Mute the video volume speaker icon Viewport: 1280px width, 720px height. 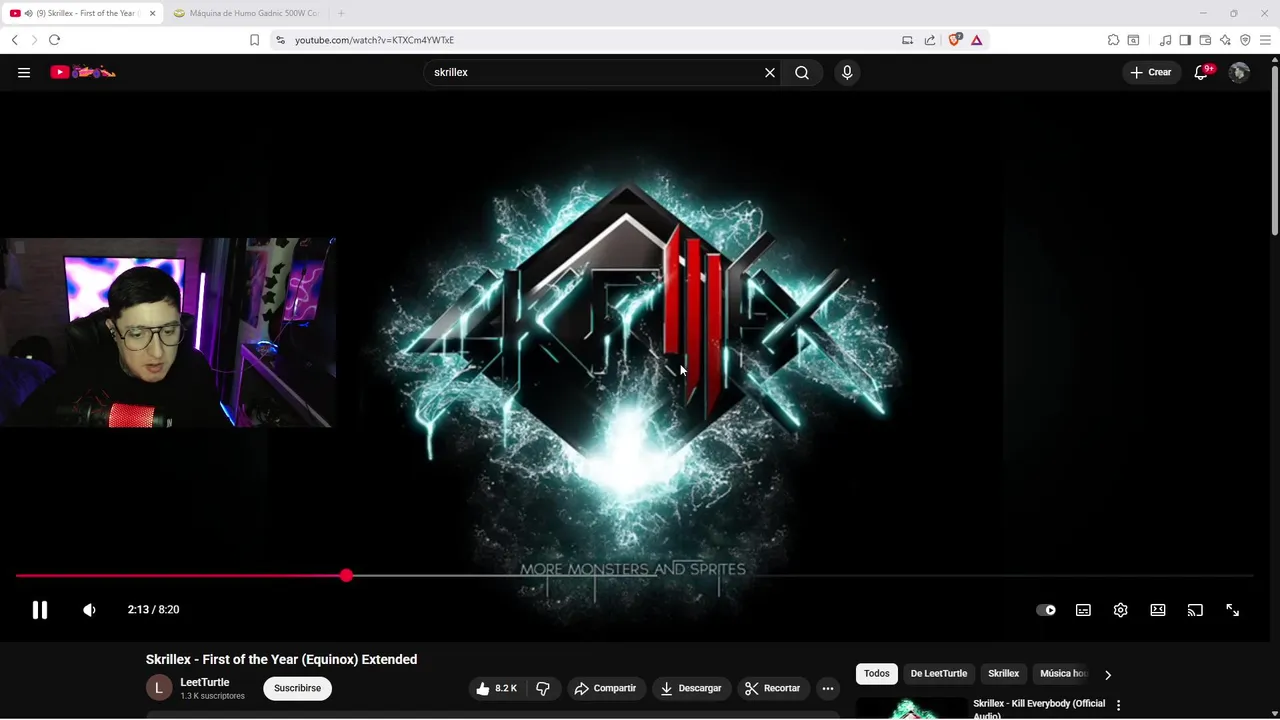(x=89, y=610)
